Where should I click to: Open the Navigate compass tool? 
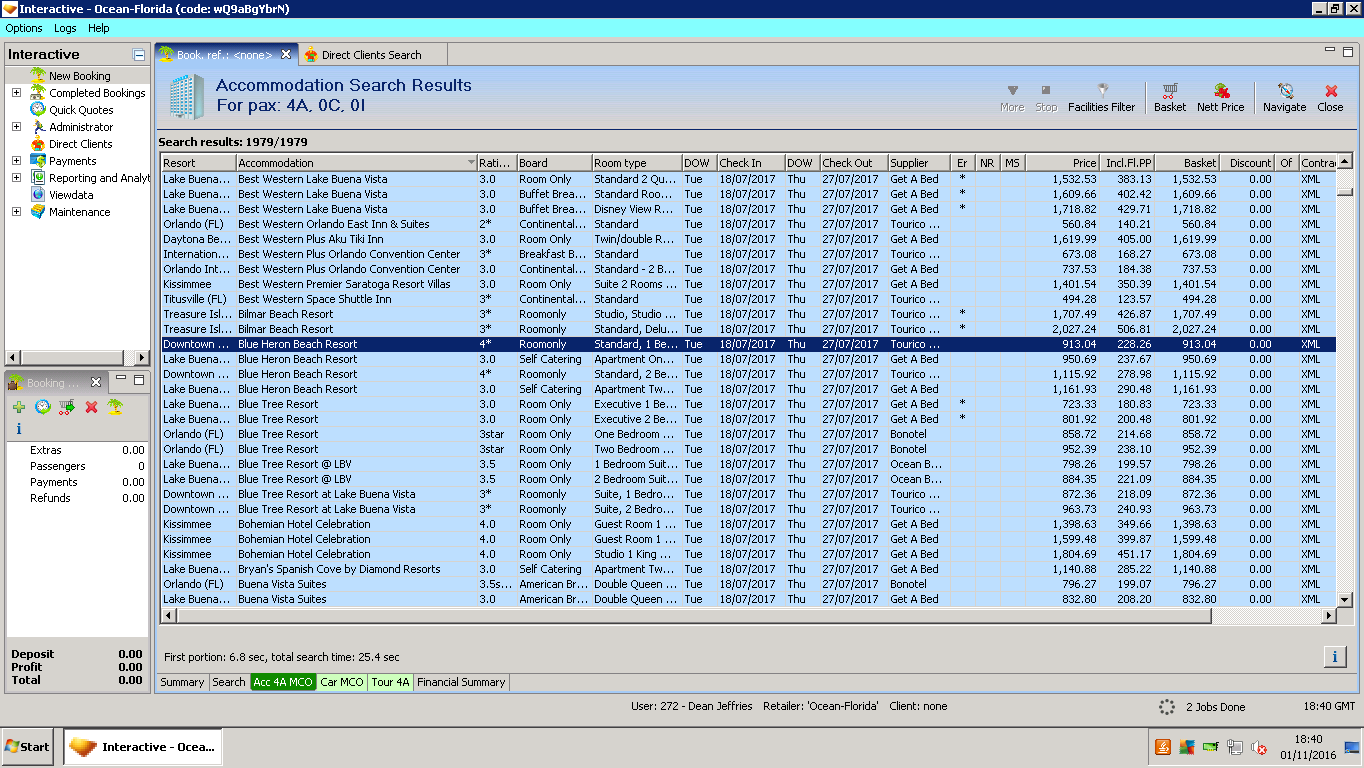click(x=1284, y=91)
